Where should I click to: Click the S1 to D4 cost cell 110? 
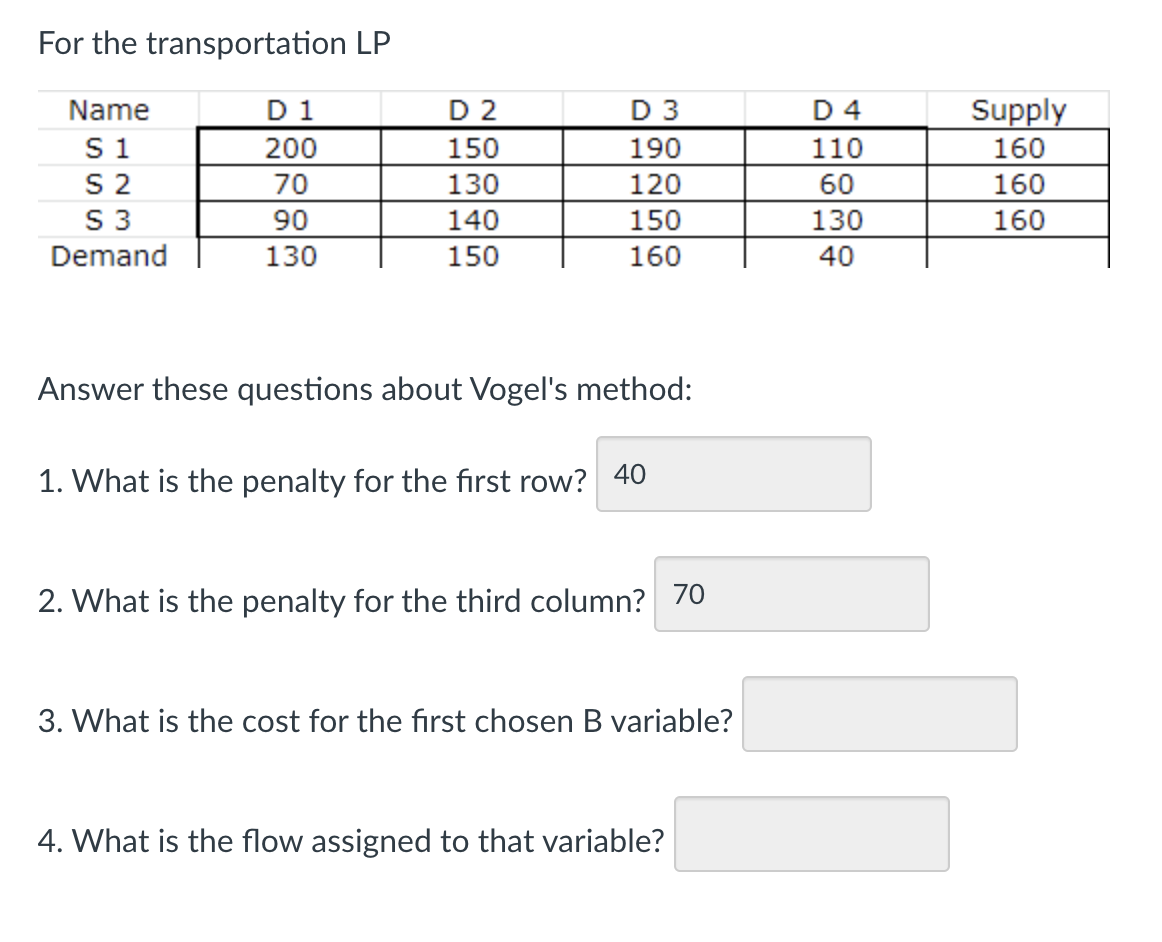tap(837, 149)
